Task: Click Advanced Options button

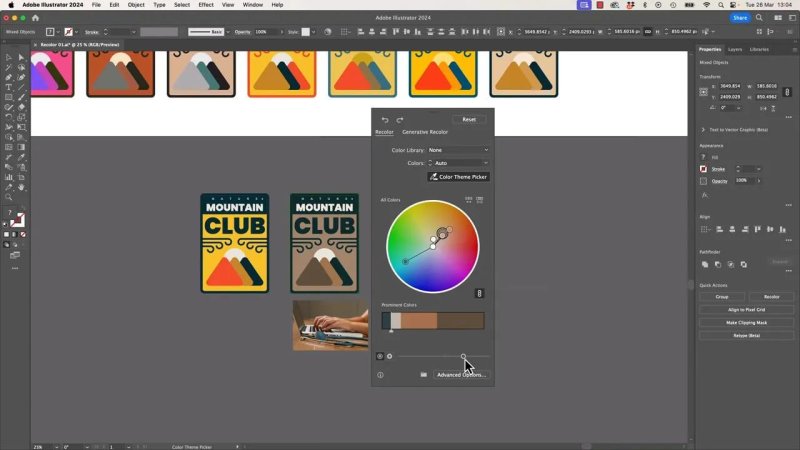Action: [x=461, y=375]
